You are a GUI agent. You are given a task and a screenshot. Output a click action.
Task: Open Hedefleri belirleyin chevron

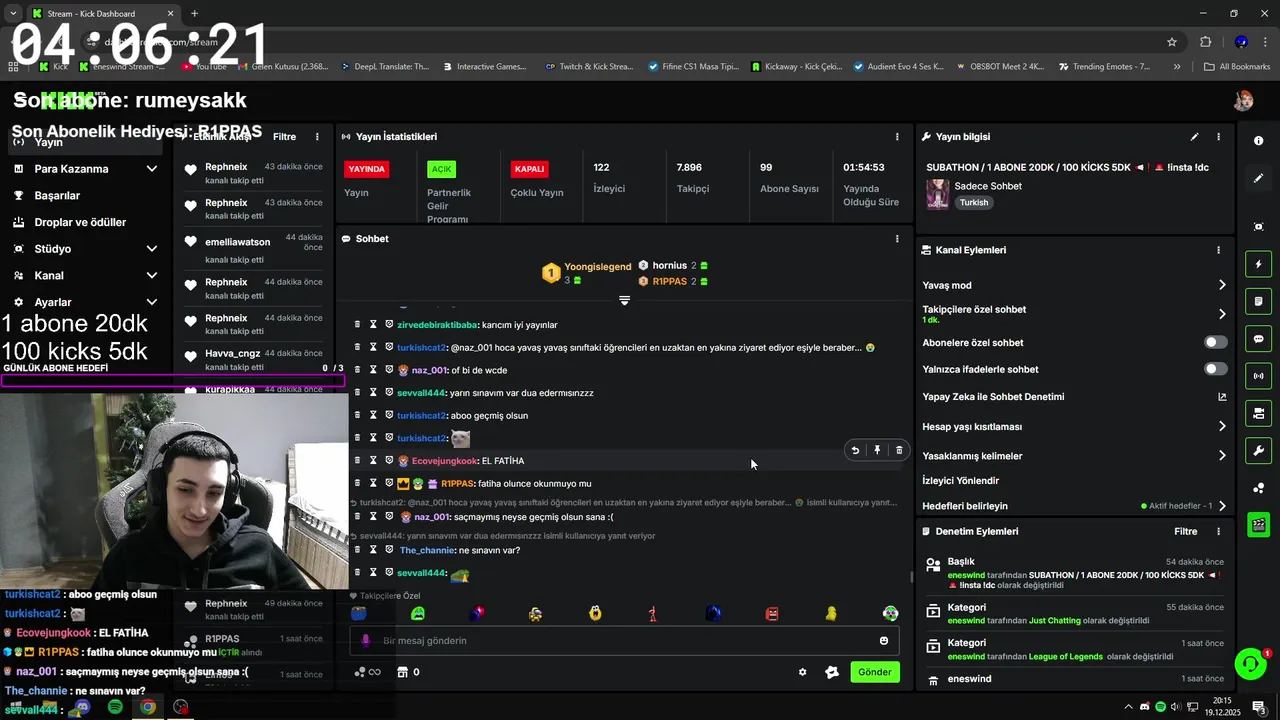(1222, 506)
